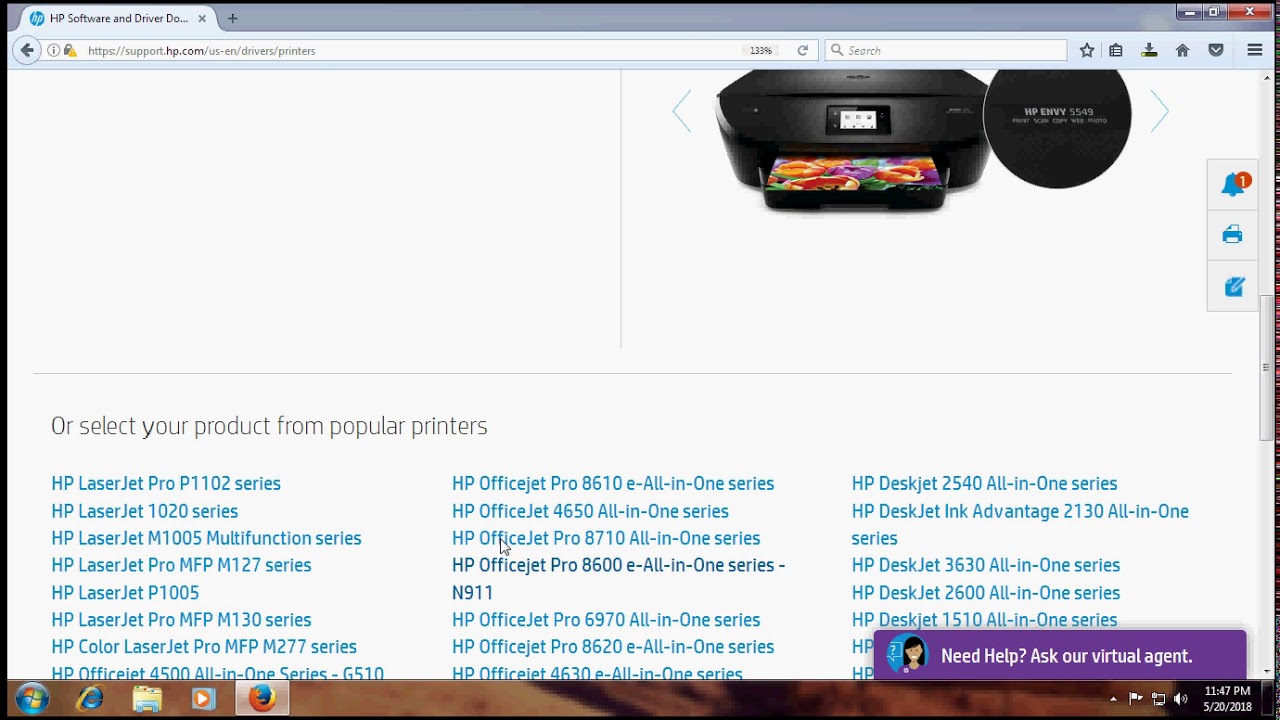Close the HP Software and Driver tab
This screenshot has width=1280, height=720.
tap(203, 18)
